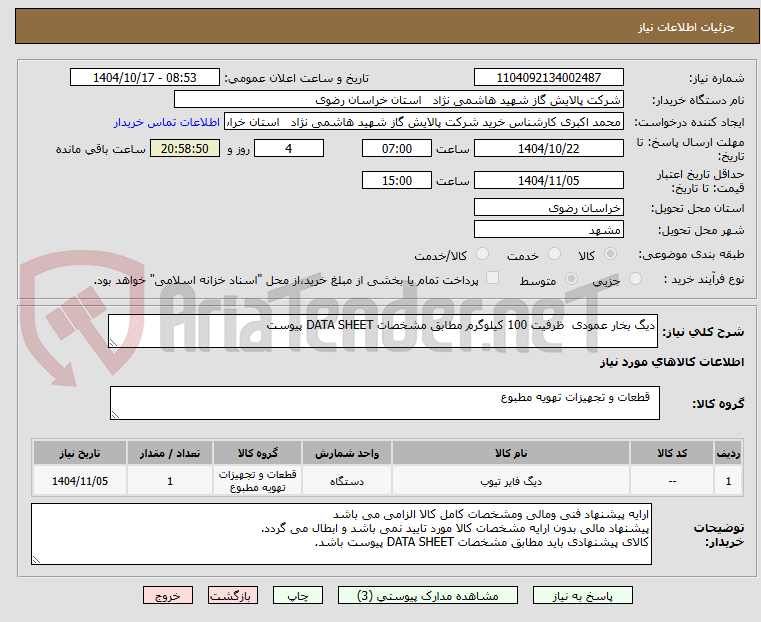Viewport: 761px width, 622px height.
Task: Click the شرح کلی نیاز description textarea
Action: pyautogui.click(x=383, y=331)
